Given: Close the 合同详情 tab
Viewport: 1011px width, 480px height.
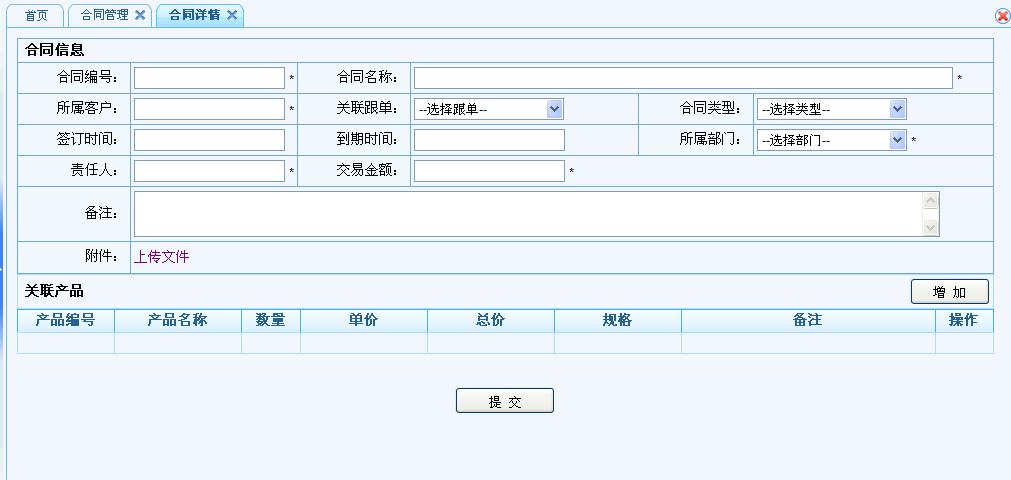Looking at the screenshot, I should click(x=232, y=15).
